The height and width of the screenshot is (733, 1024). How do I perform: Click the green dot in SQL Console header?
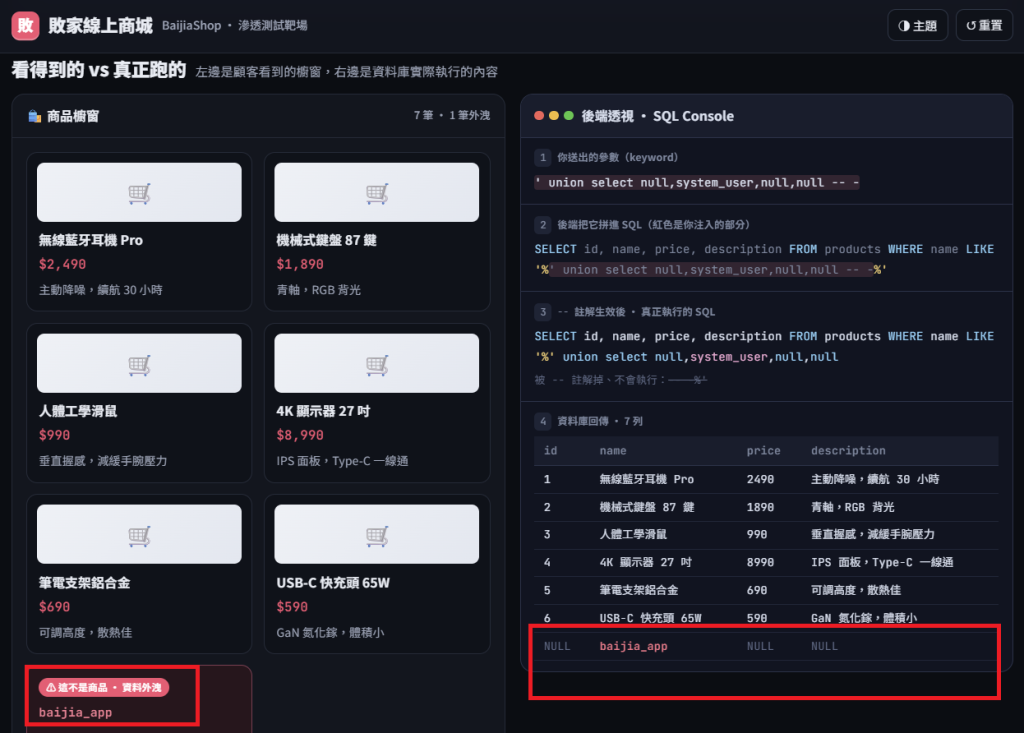569,116
